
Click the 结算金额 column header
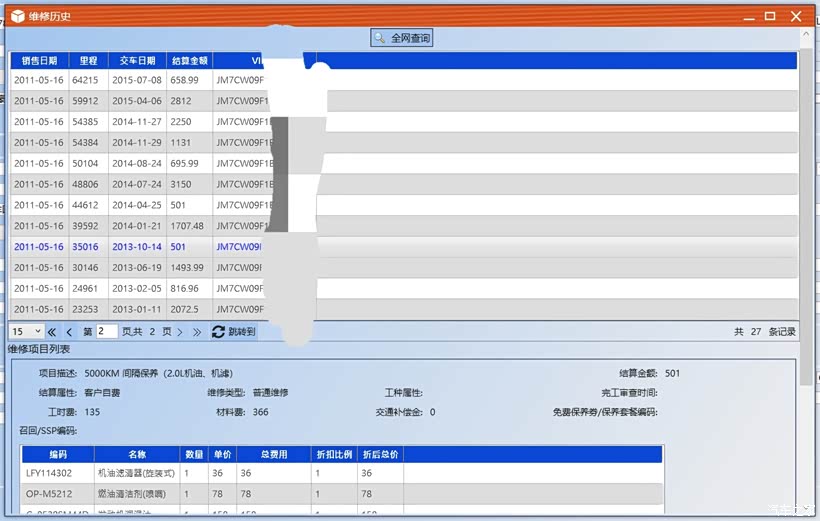click(189, 60)
